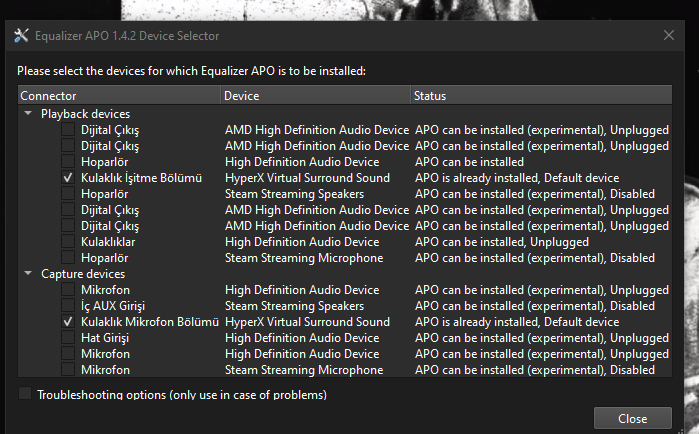This screenshot has height=434, width=699.
Task: Check Kulaklıklar High Definition Audio Device box
Action: [67, 242]
